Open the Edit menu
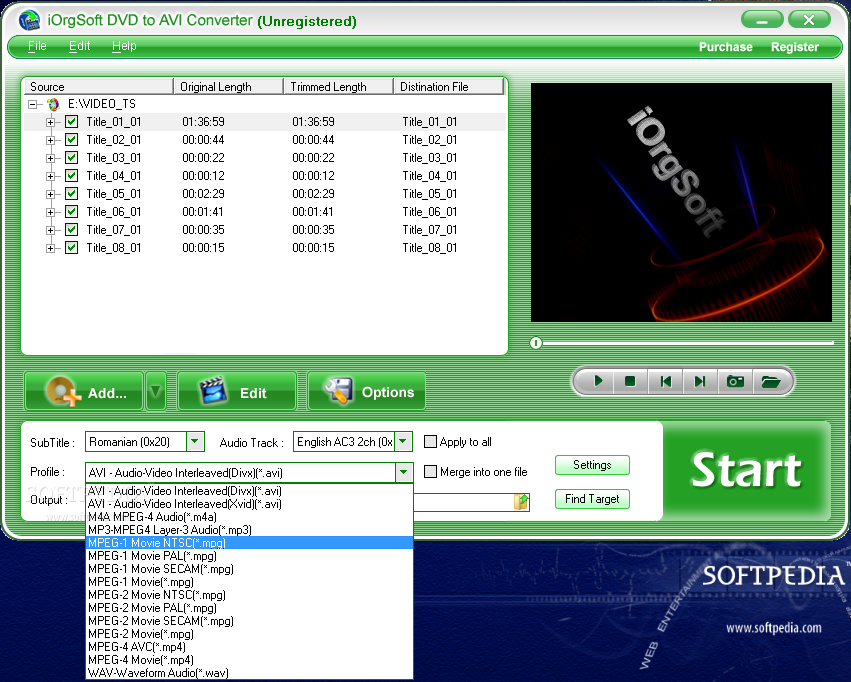This screenshot has height=682, width=851. pos(79,46)
